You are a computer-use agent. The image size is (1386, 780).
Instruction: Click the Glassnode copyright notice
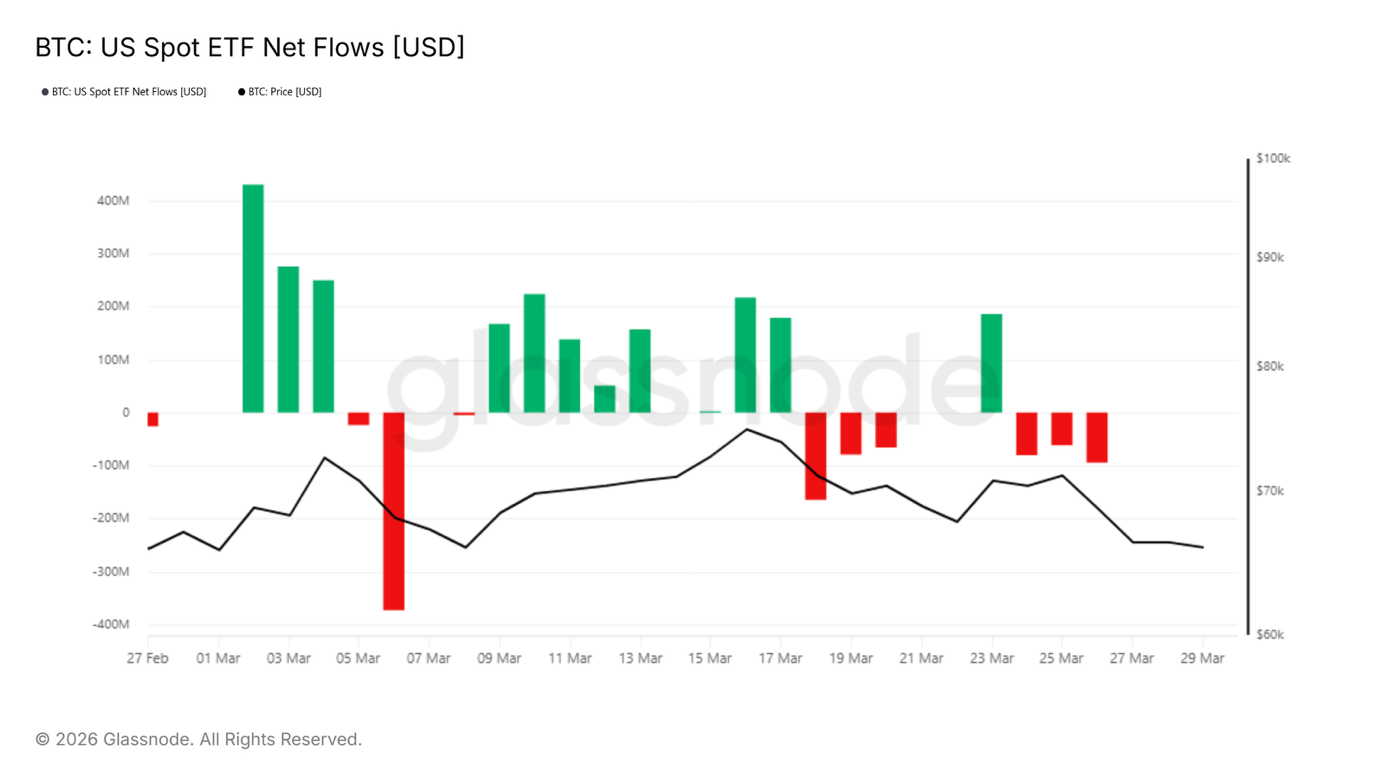coord(198,739)
